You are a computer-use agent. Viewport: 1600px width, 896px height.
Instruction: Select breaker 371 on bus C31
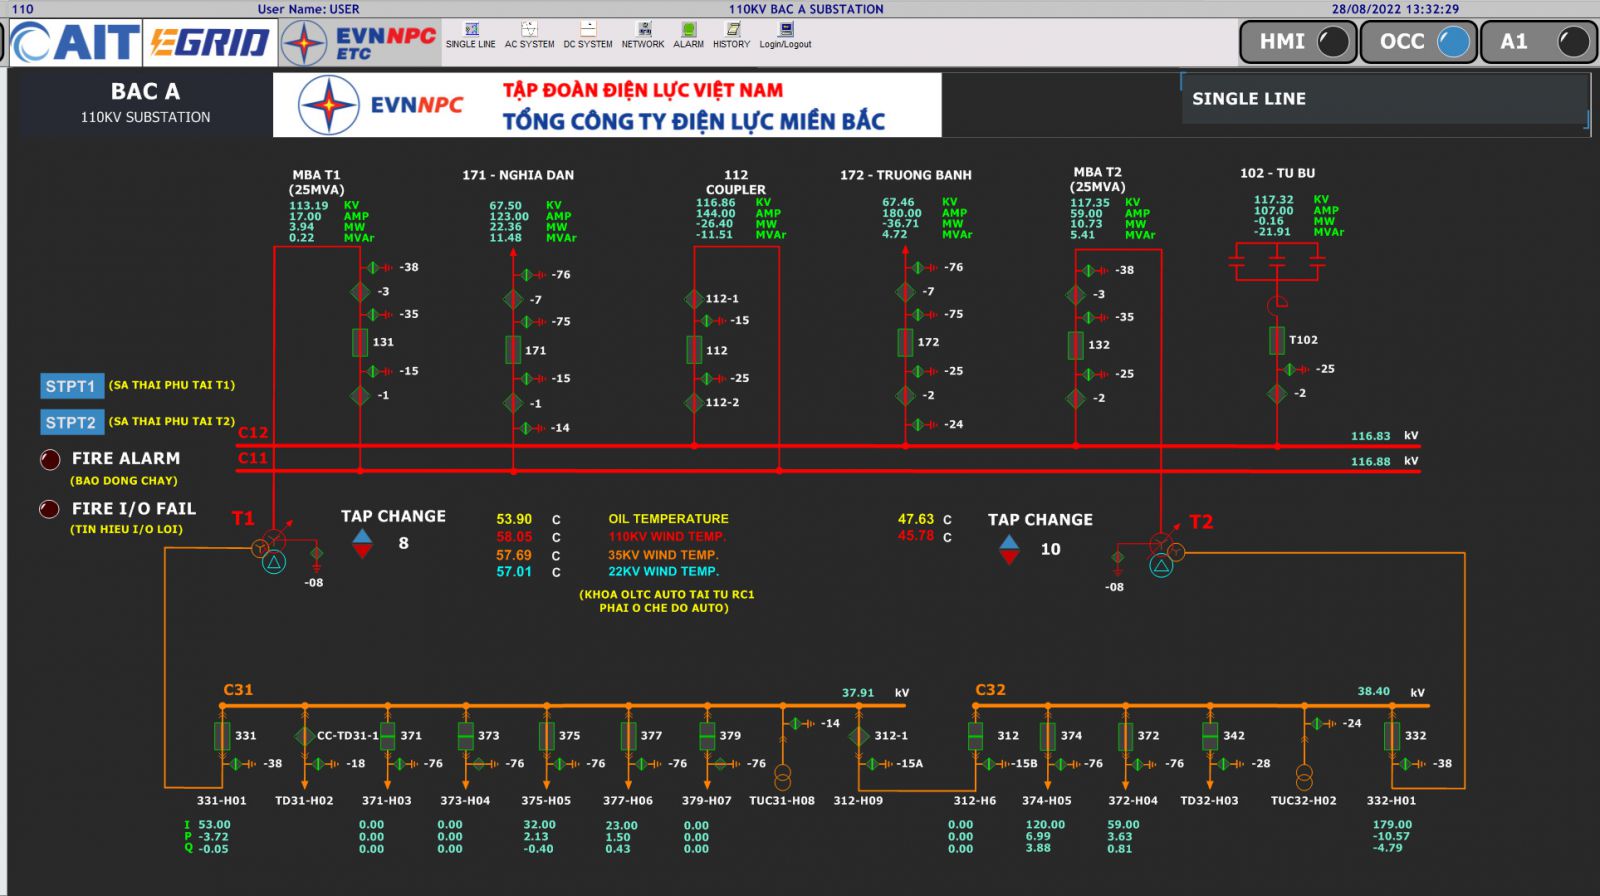387,736
